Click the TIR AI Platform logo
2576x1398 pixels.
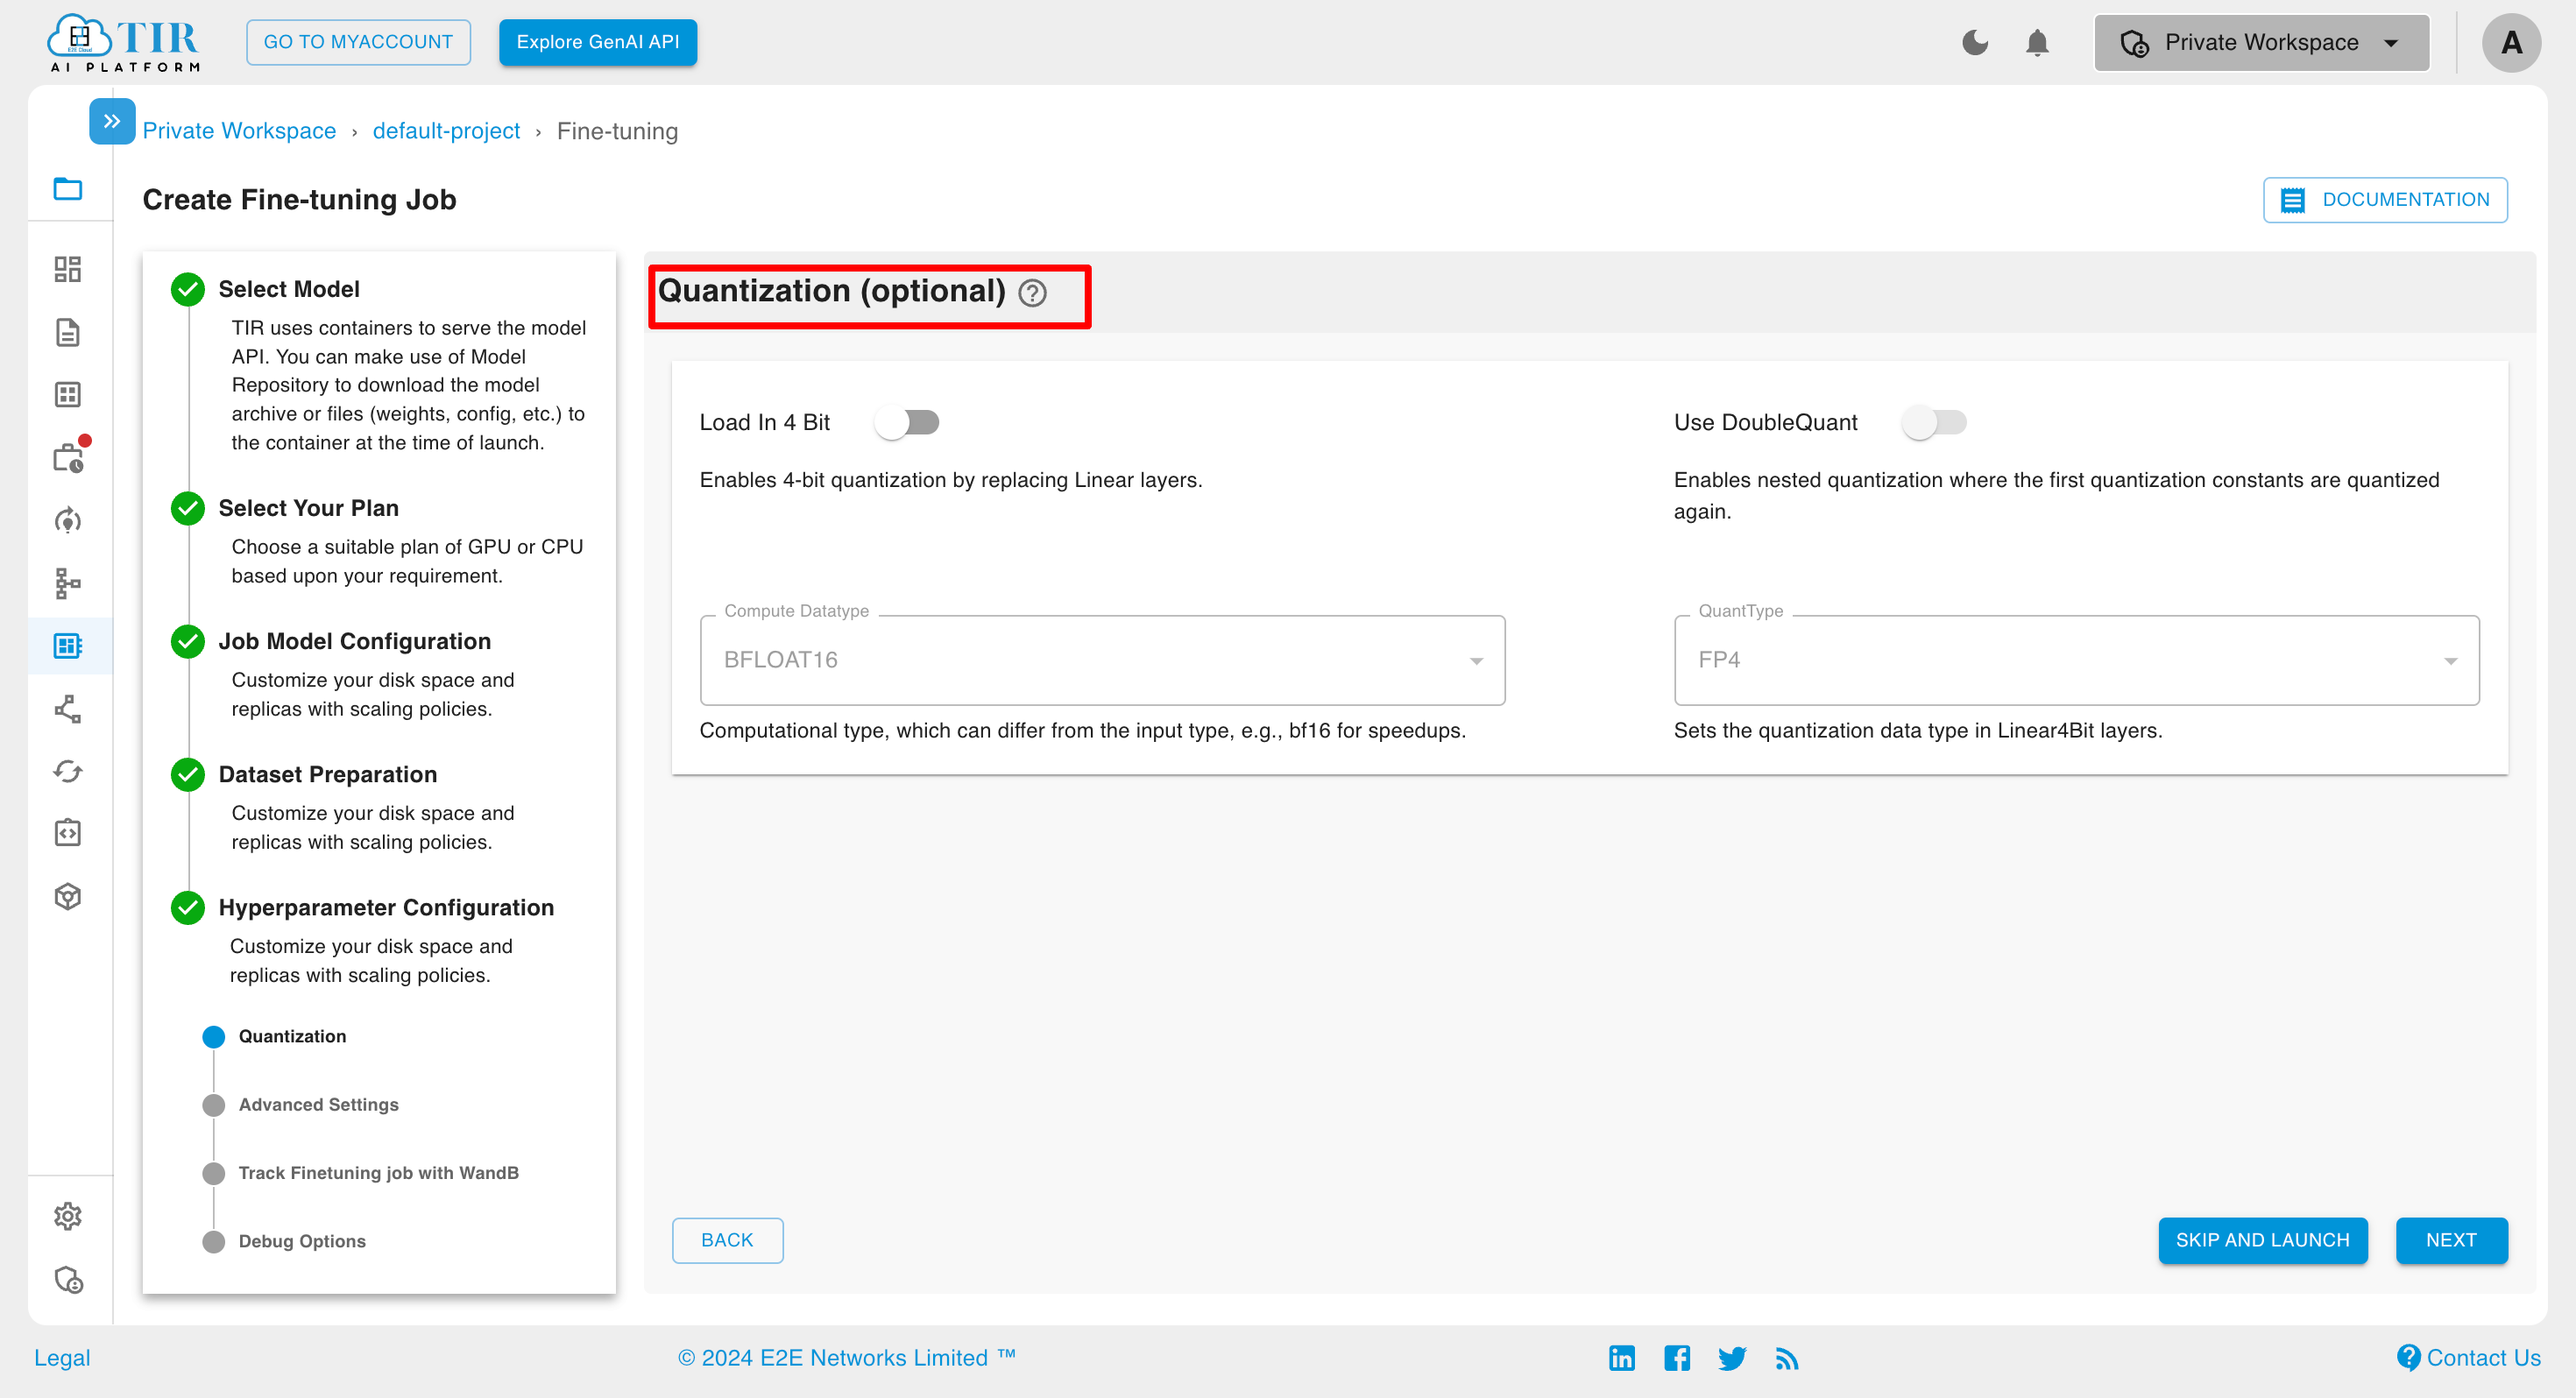click(123, 43)
